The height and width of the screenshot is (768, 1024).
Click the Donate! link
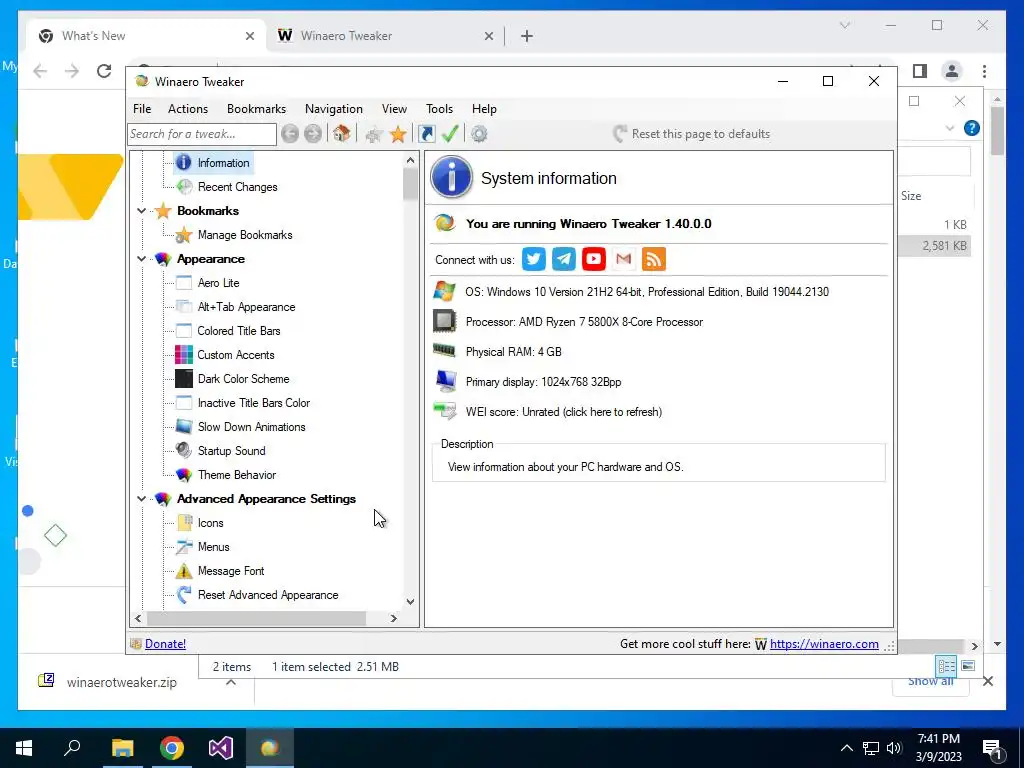click(x=165, y=644)
